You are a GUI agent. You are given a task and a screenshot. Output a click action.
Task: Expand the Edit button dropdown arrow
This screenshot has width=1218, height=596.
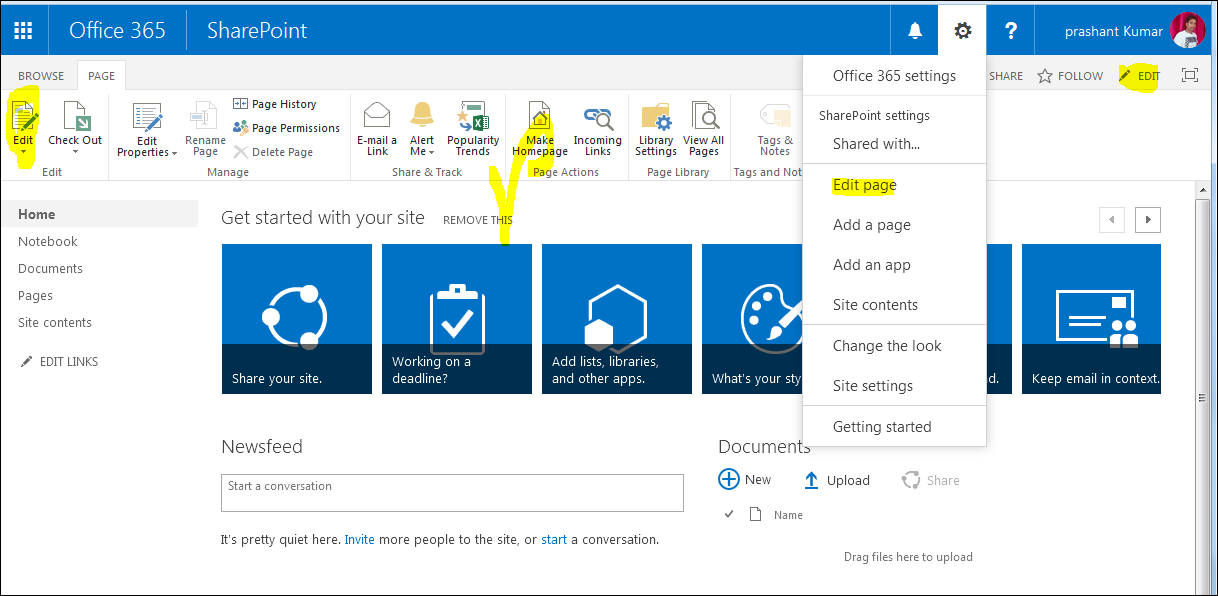[x=23, y=153]
